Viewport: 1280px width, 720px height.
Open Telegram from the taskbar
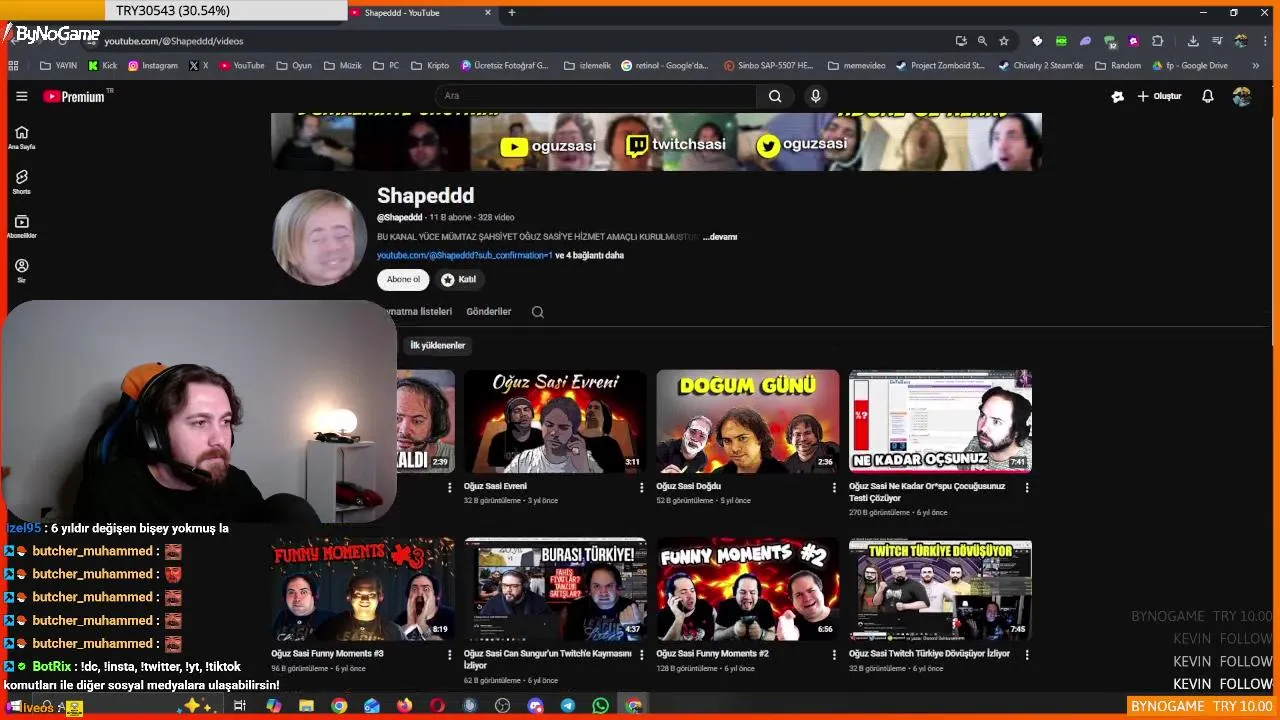click(x=568, y=706)
